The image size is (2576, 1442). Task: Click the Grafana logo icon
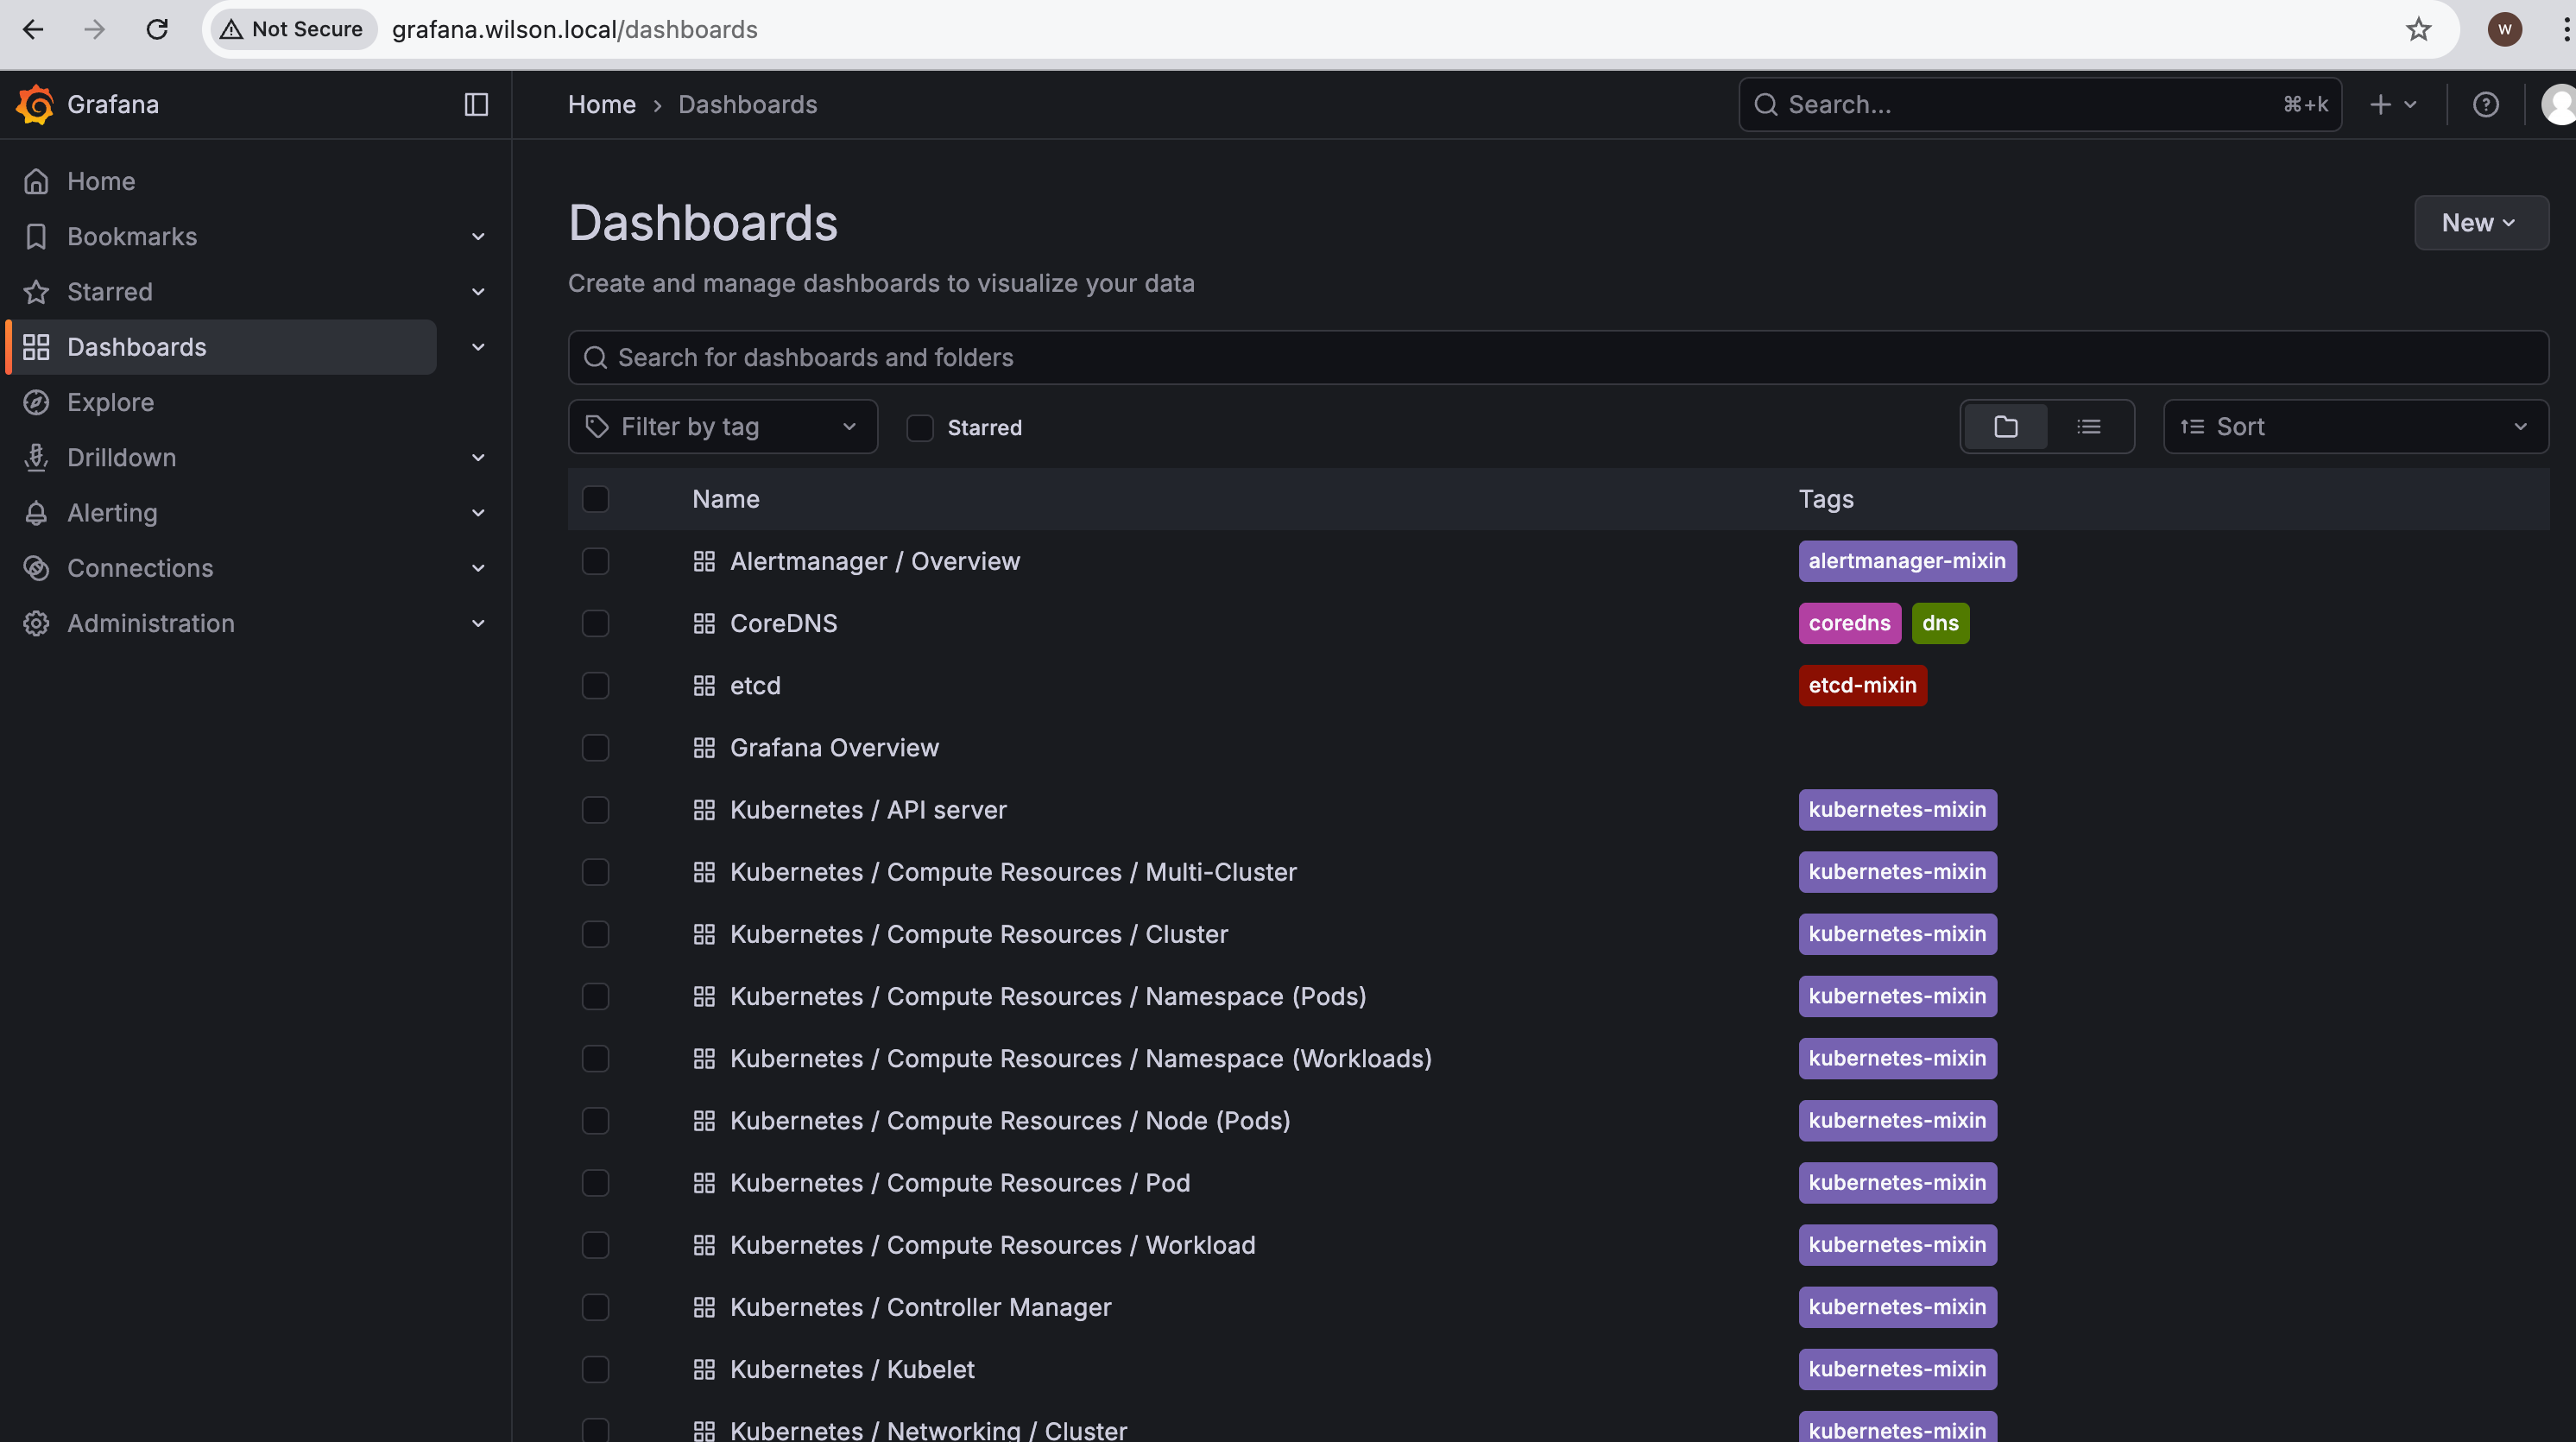pos(36,105)
